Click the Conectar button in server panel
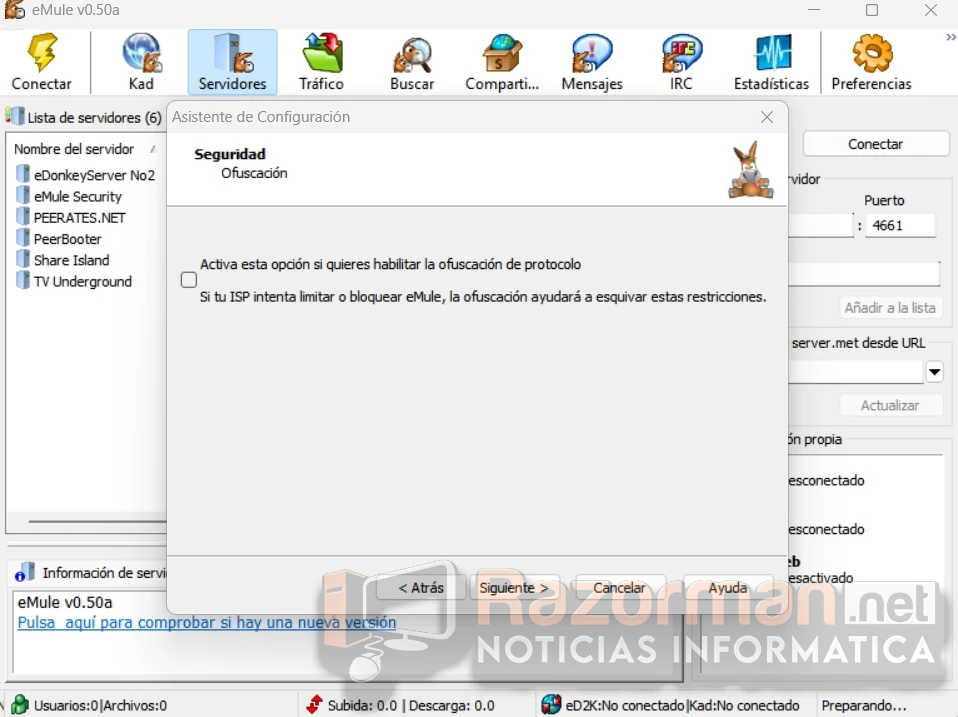The height and width of the screenshot is (717, 958). [x=876, y=144]
